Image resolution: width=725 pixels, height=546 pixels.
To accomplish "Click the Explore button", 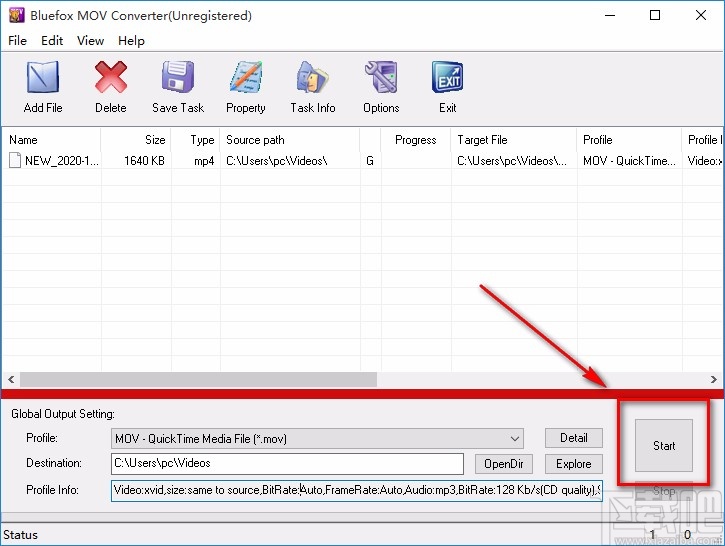I will pyautogui.click(x=574, y=464).
